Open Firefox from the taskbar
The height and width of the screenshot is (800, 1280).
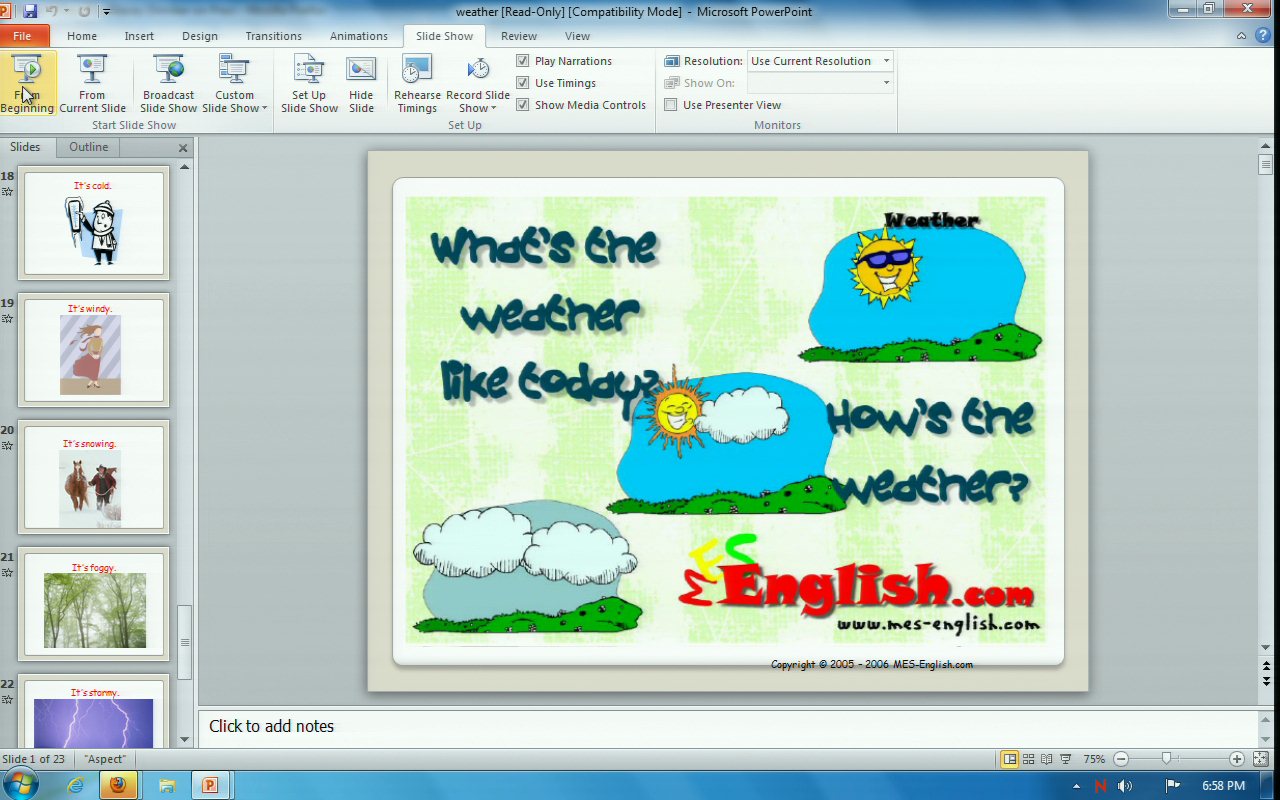[x=118, y=785]
